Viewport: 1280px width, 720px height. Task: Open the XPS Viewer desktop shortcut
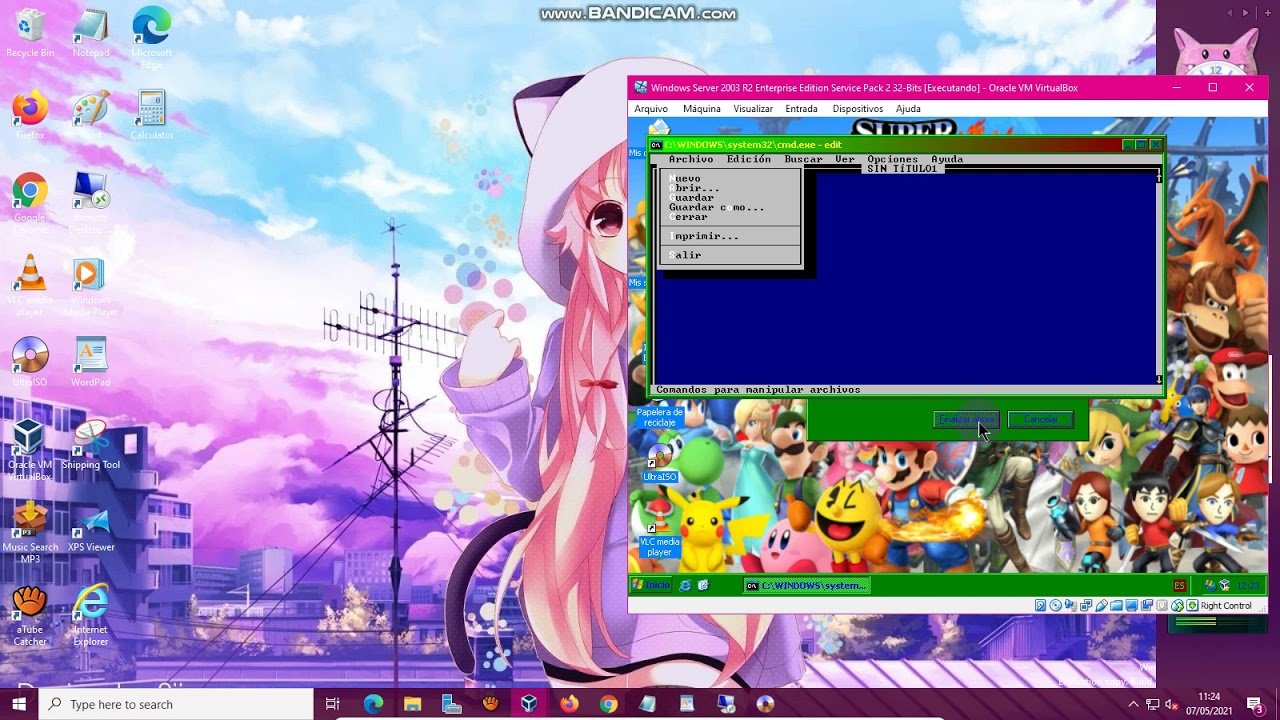(x=91, y=527)
